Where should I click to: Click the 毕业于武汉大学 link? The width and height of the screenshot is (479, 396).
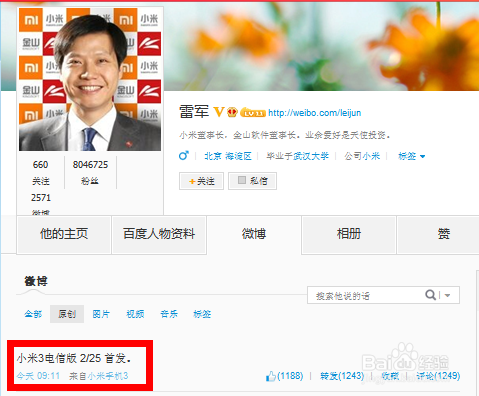(297, 156)
